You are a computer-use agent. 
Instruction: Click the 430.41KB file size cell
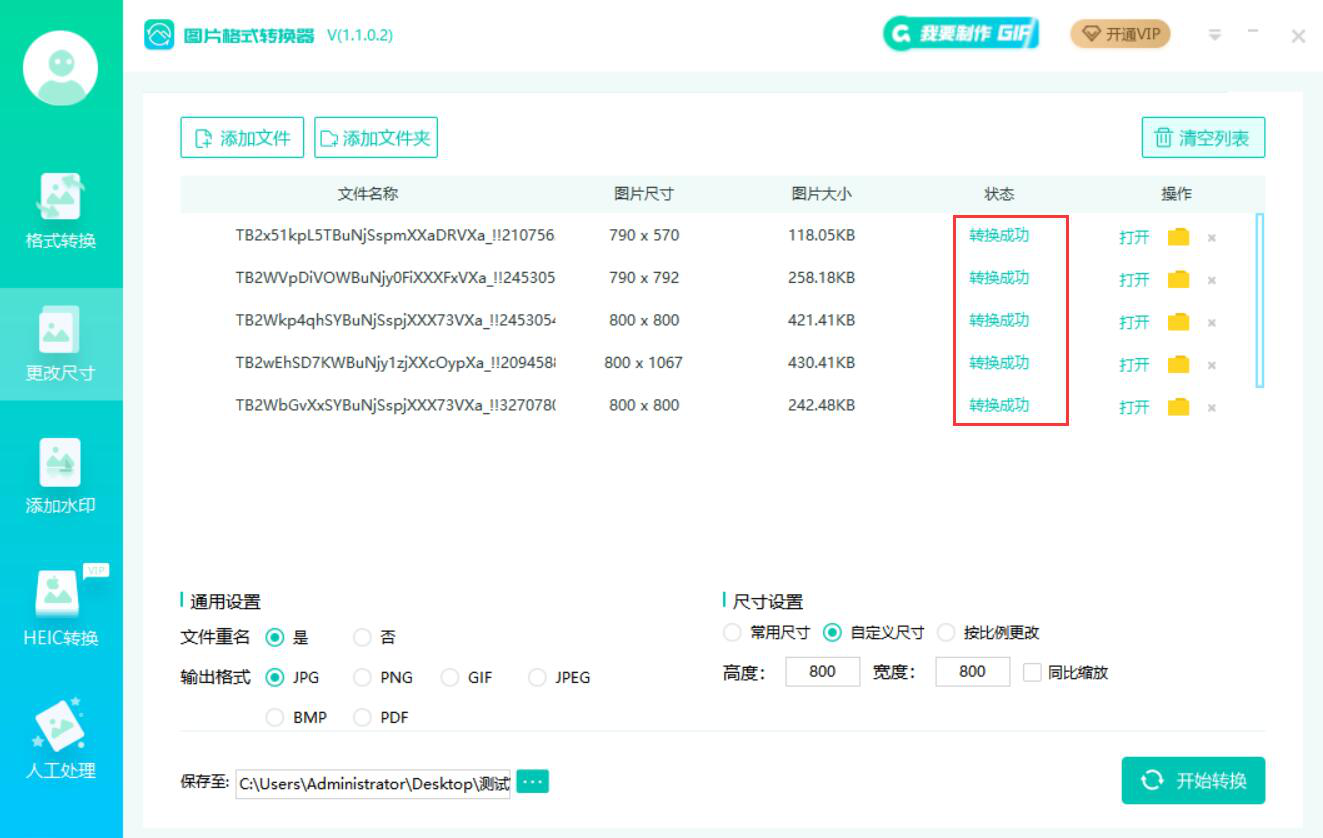[x=822, y=363]
